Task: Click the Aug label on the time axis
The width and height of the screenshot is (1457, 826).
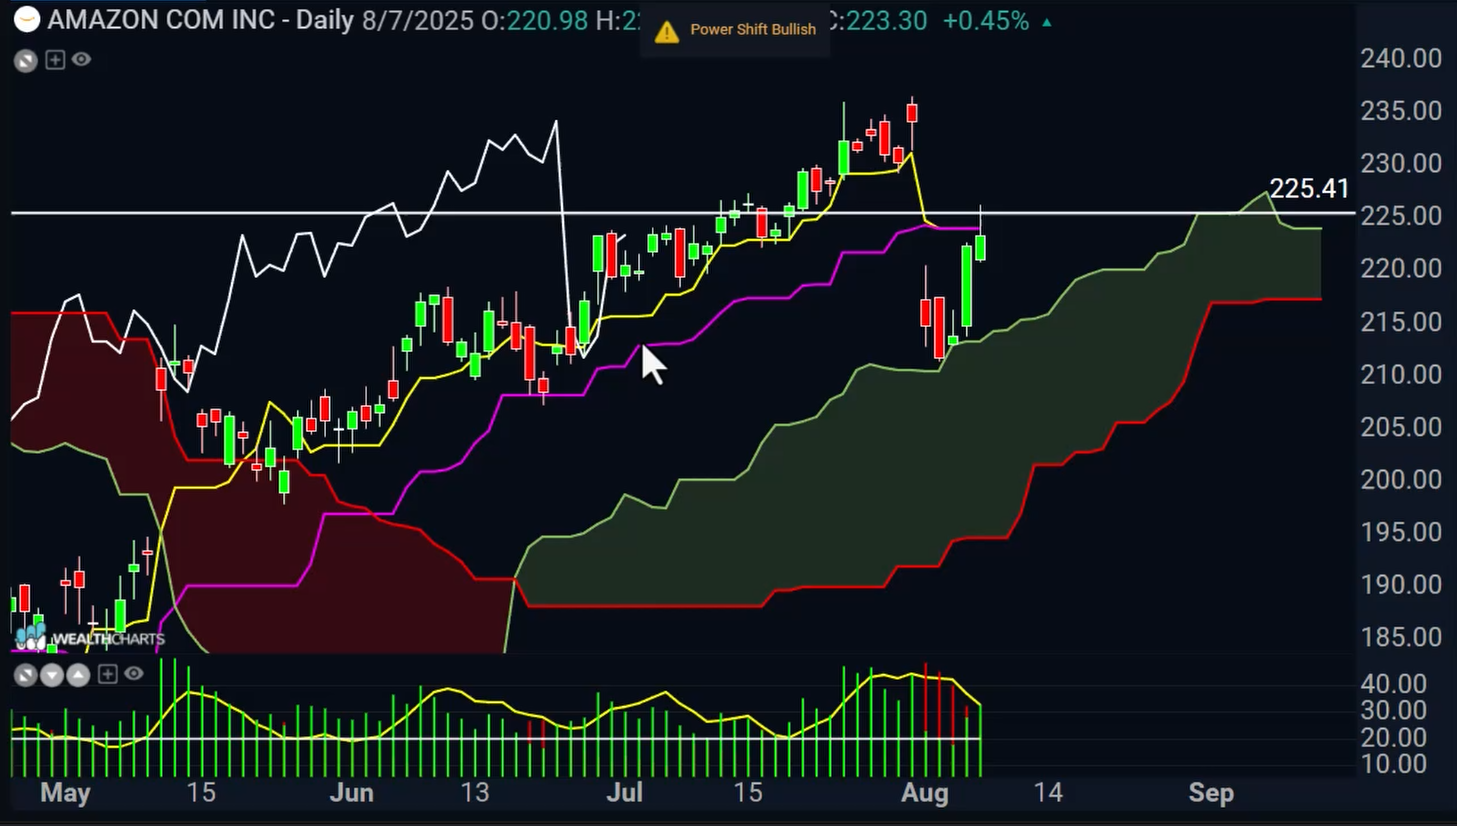Action: point(924,794)
